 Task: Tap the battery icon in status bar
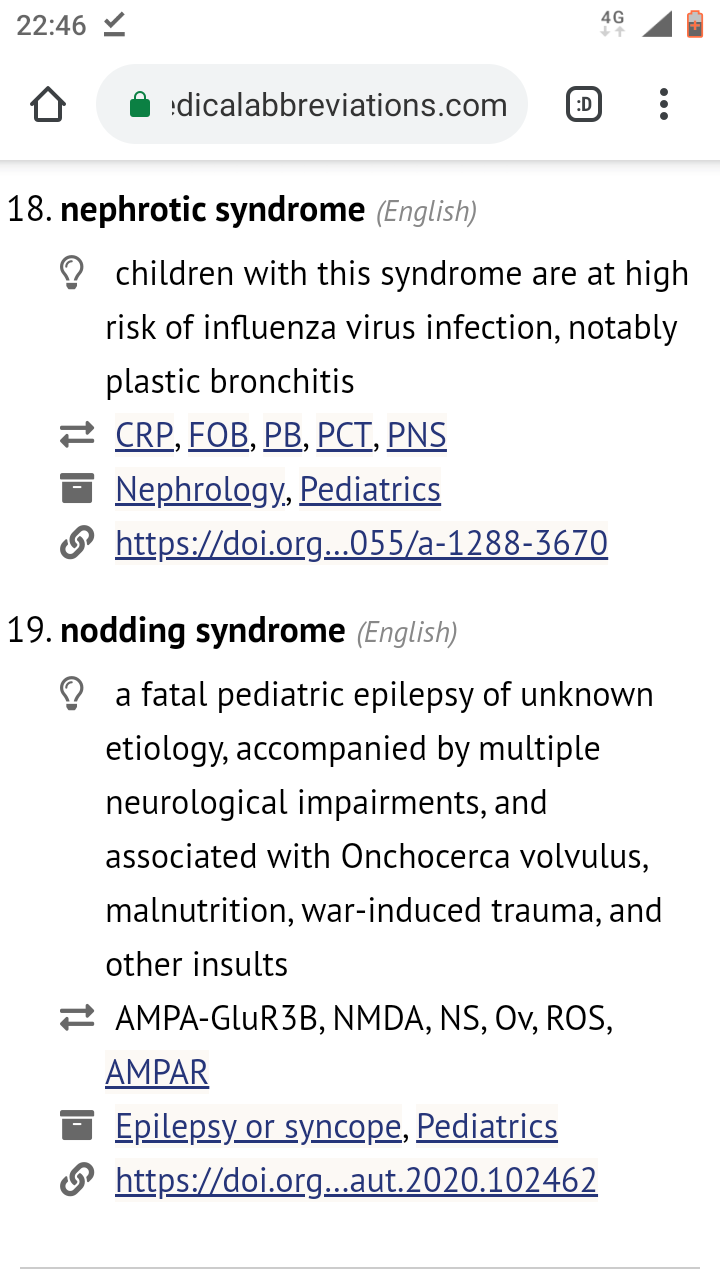click(x=695, y=24)
